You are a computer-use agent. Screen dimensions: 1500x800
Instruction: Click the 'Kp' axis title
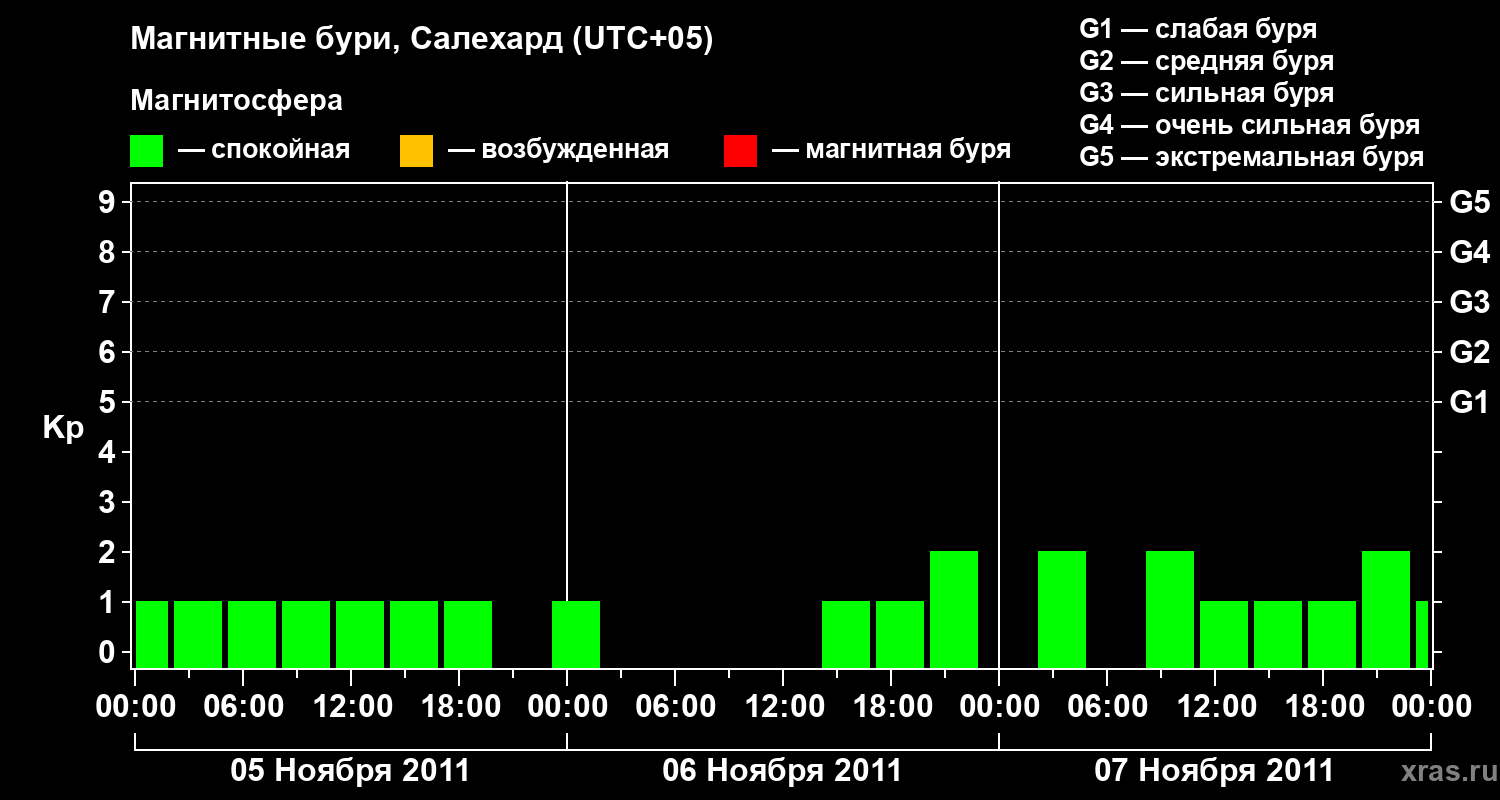click(x=63, y=428)
